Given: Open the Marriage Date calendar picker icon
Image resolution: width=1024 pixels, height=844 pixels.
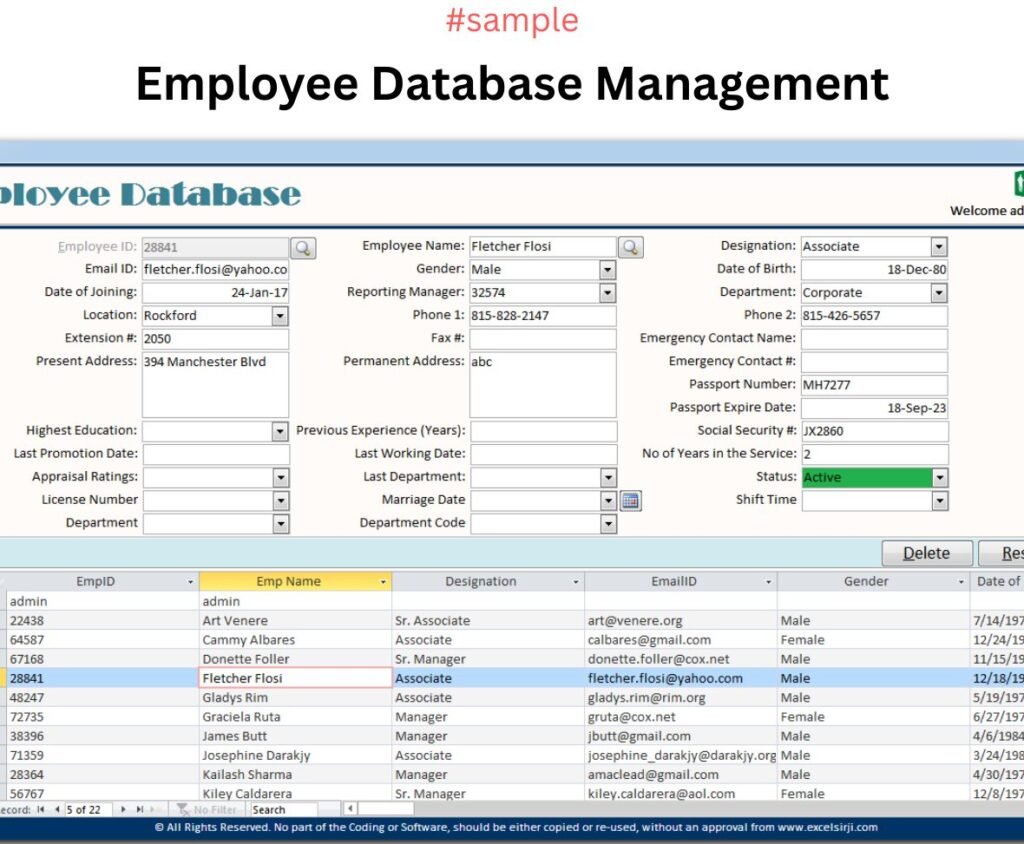Looking at the screenshot, I should pyautogui.click(x=630, y=501).
